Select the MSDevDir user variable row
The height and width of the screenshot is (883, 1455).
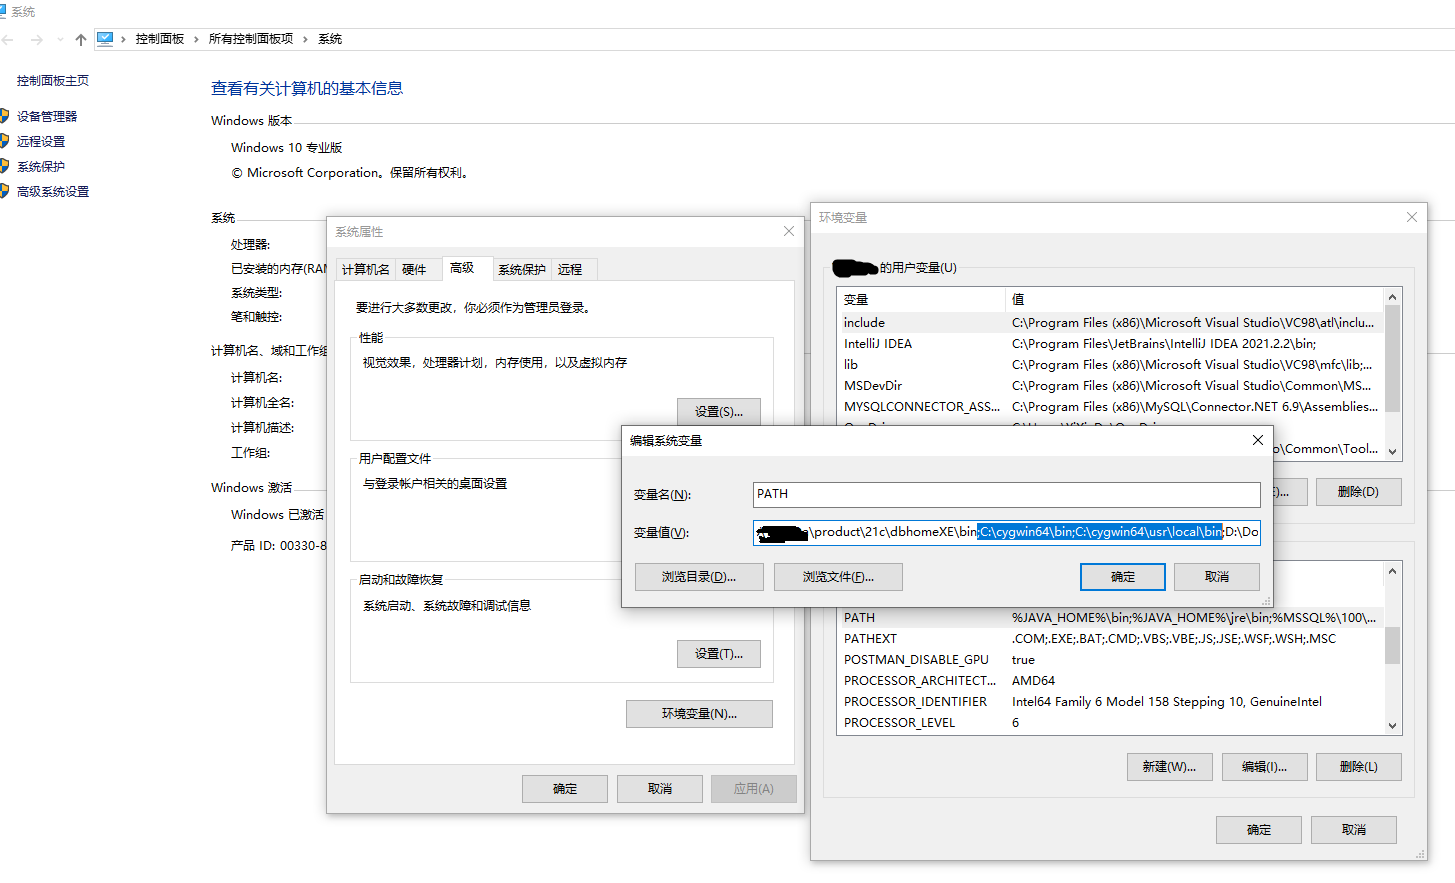[1110, 386]
